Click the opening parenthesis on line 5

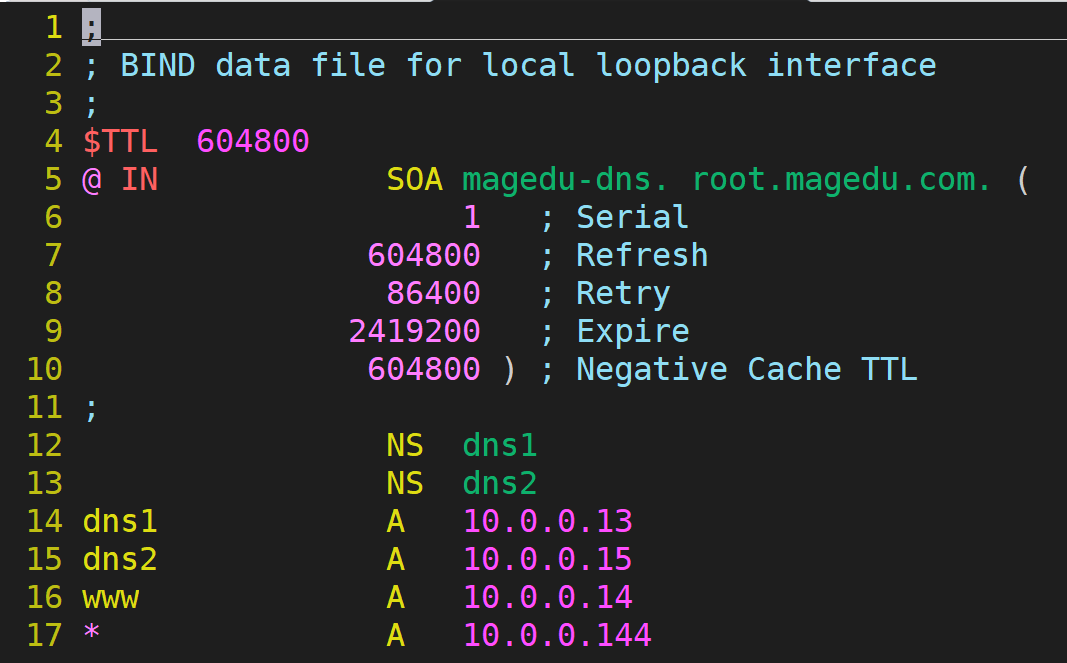pyautogui.click(x=1023, y=180)
